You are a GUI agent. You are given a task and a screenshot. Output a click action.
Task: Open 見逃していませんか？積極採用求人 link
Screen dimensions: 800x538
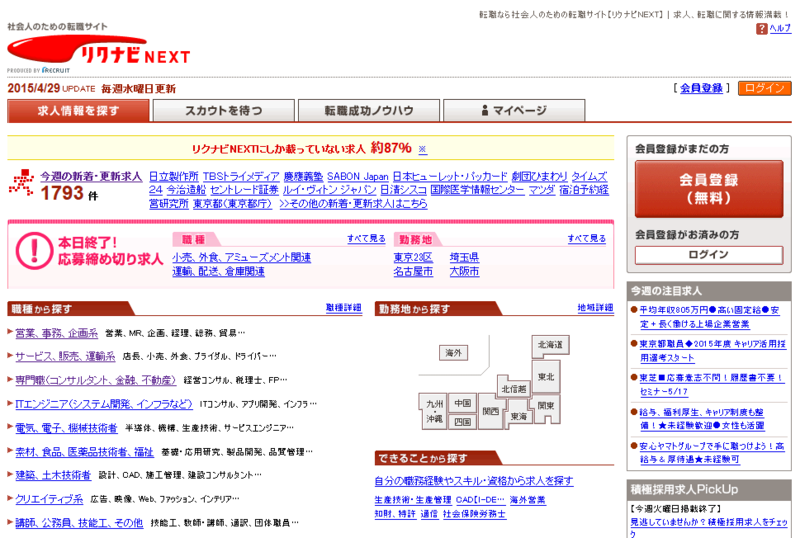[x=709, y=528]
